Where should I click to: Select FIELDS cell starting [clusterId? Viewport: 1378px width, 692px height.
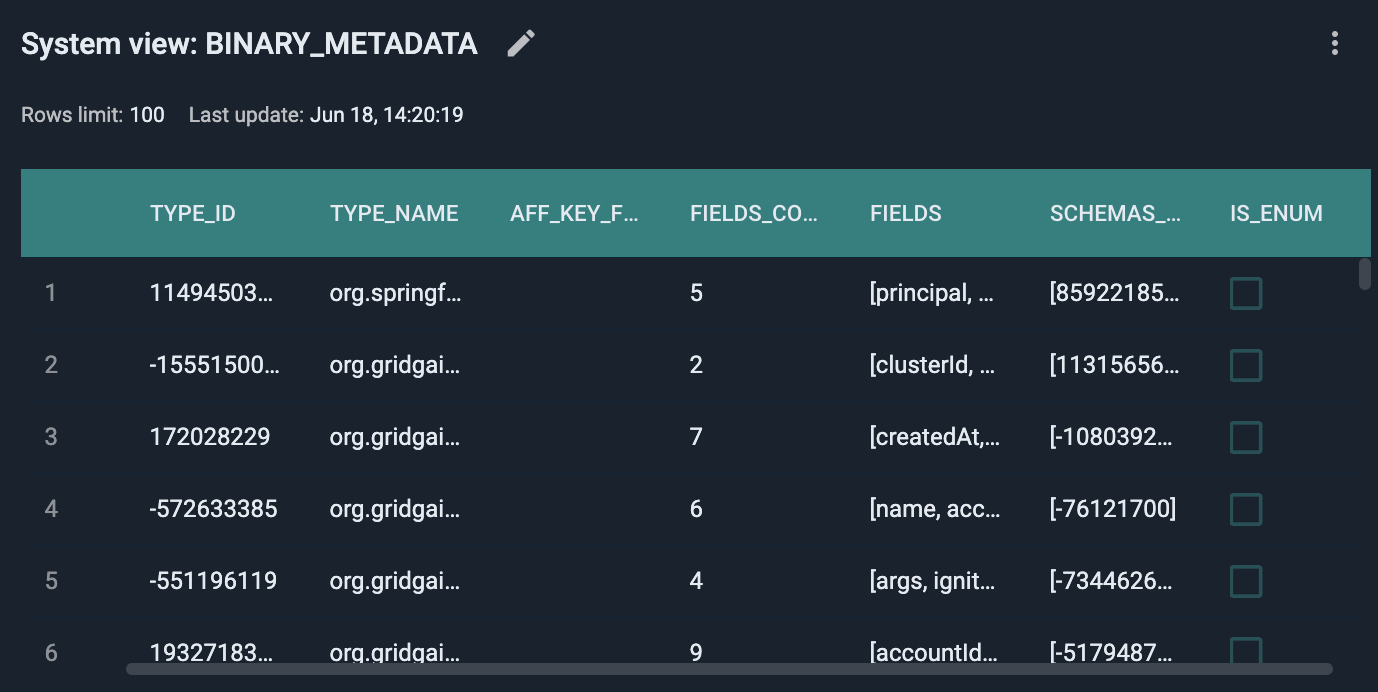[933, 365]
